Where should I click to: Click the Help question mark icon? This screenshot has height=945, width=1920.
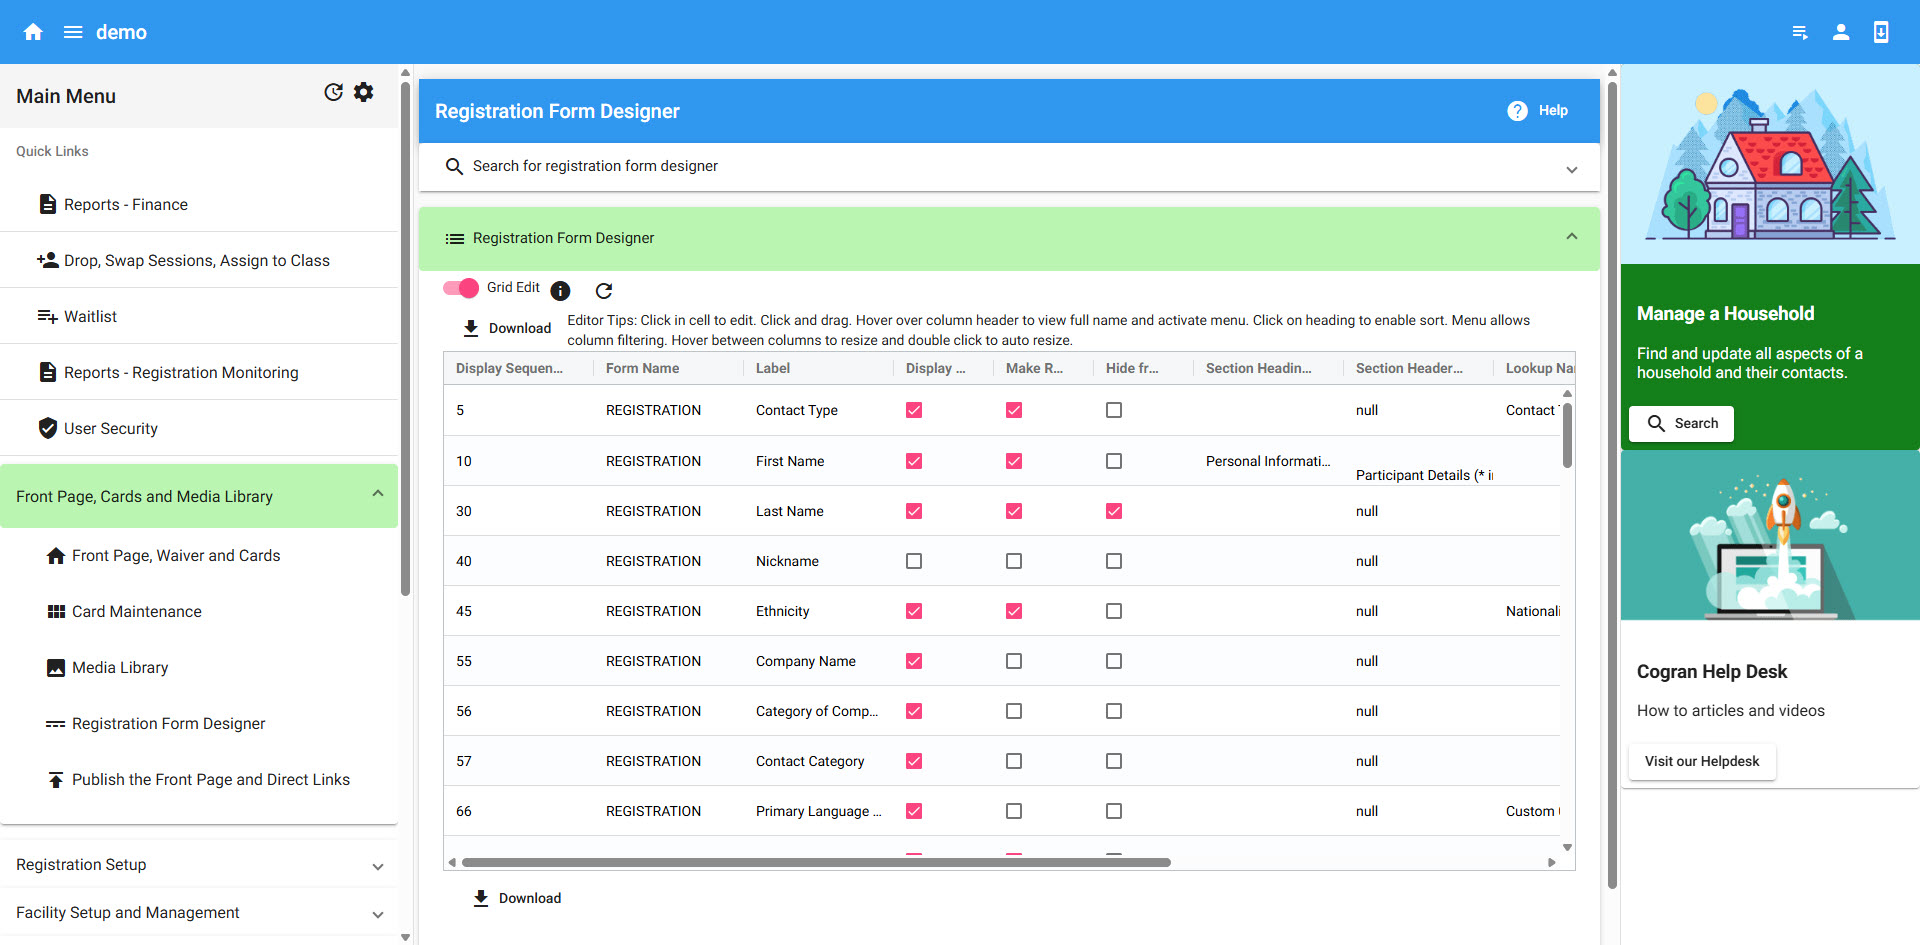1517,111
